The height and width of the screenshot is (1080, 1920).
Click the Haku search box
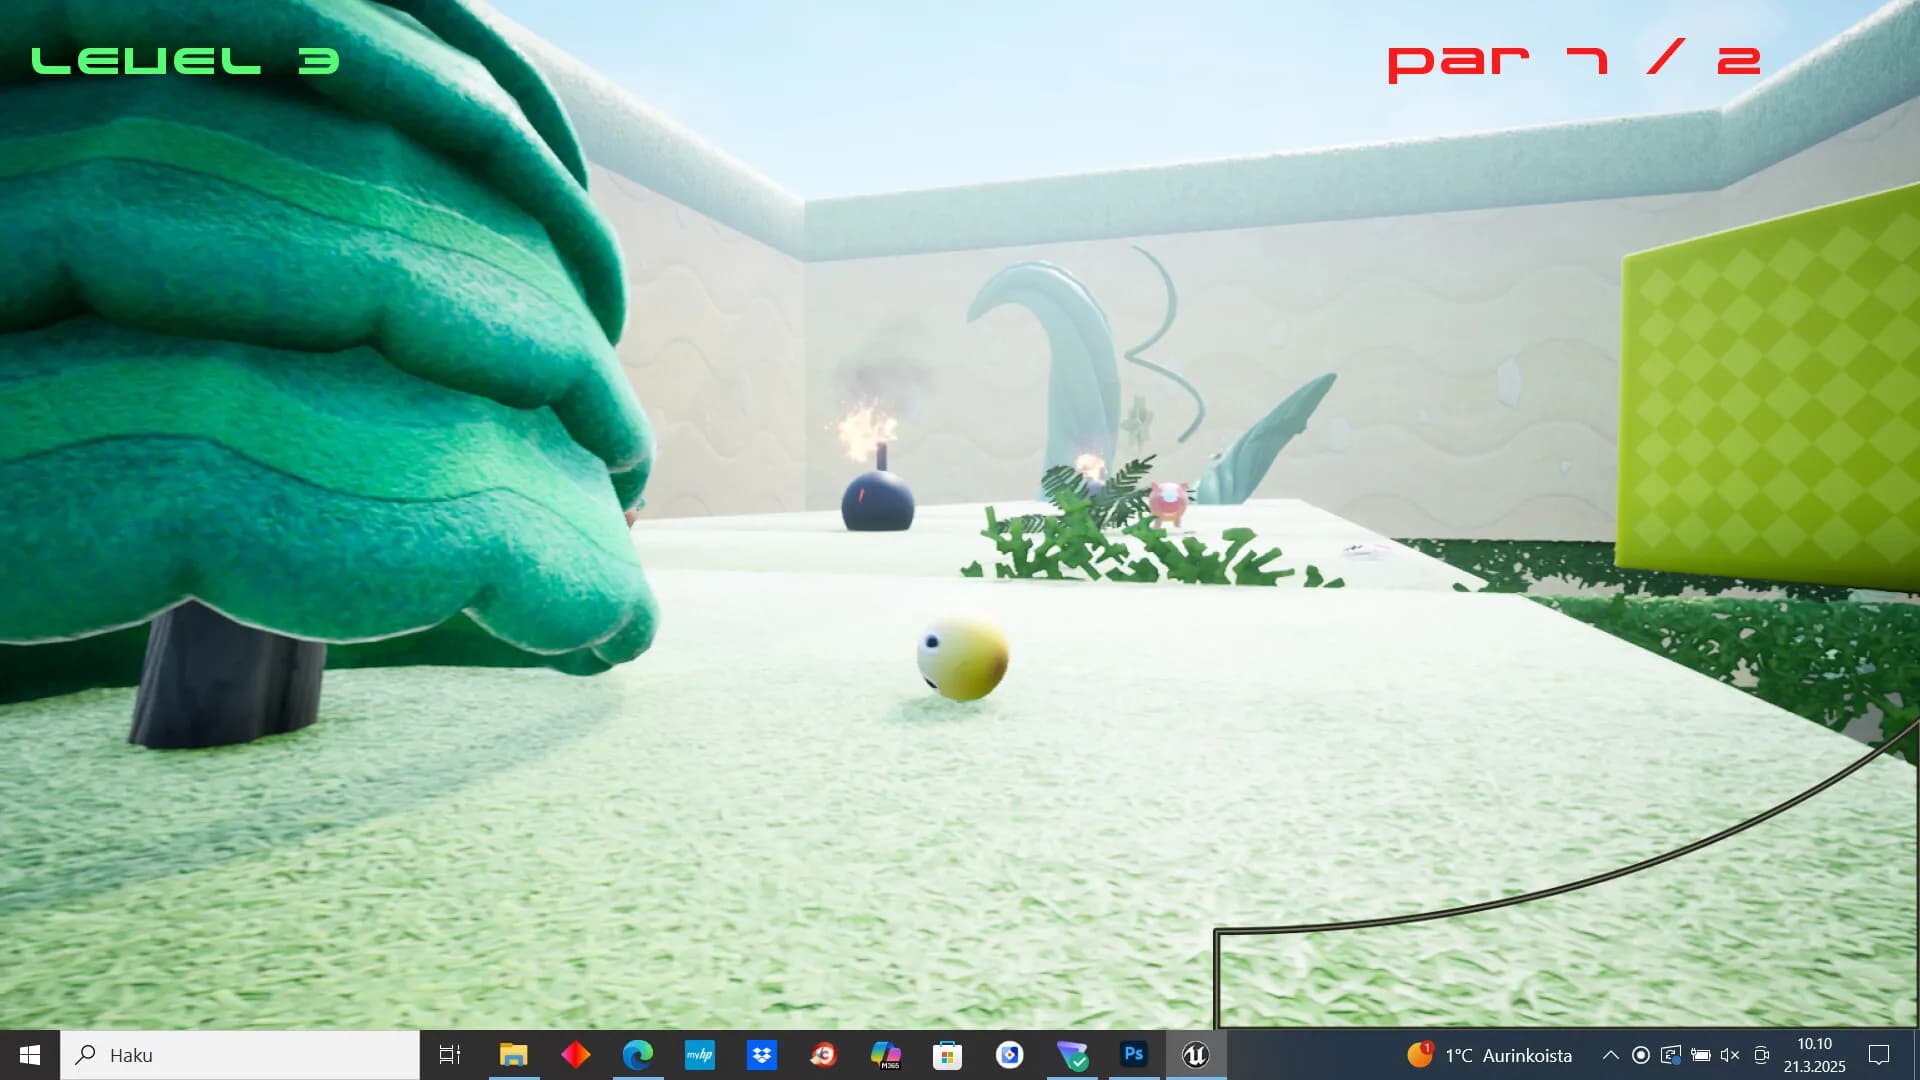click(240, 1055)
